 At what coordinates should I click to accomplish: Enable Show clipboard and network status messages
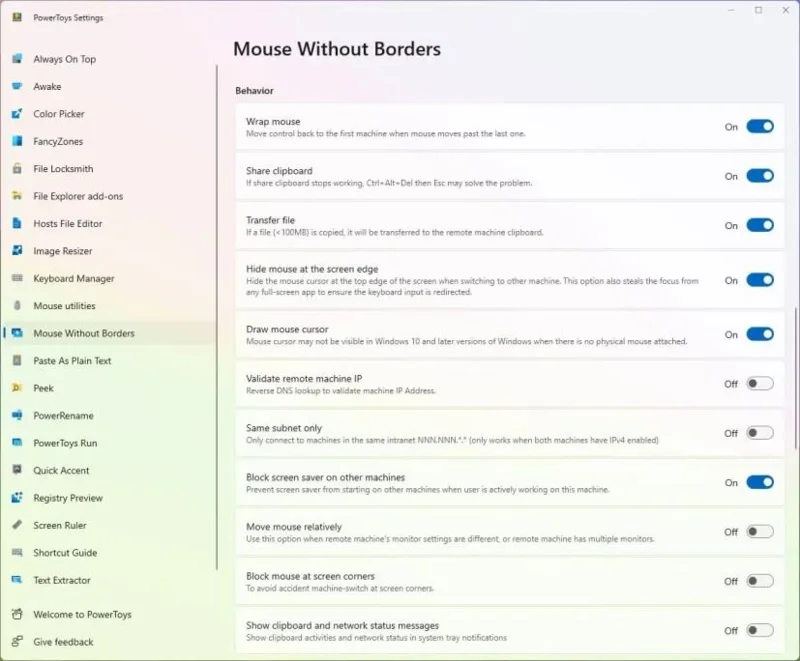(x=760, y=630)
